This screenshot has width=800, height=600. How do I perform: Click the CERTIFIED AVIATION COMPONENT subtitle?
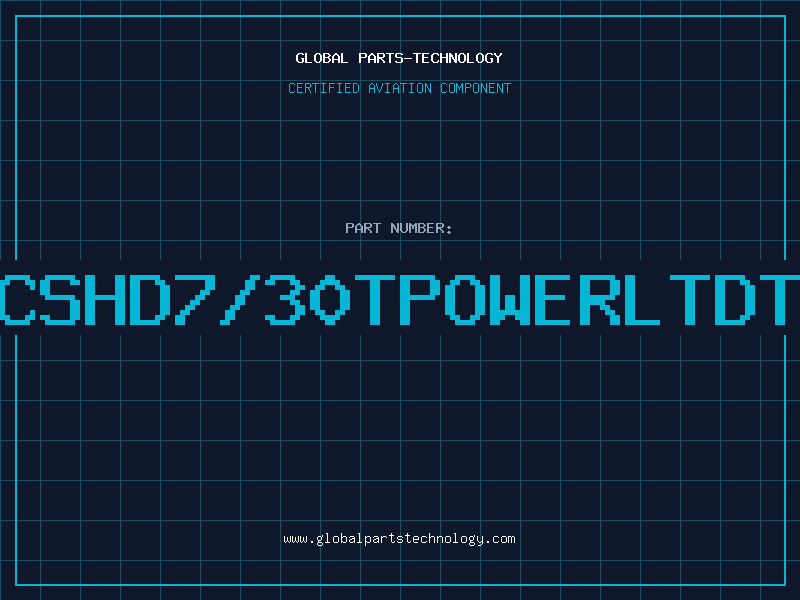(x=399, y=88)
